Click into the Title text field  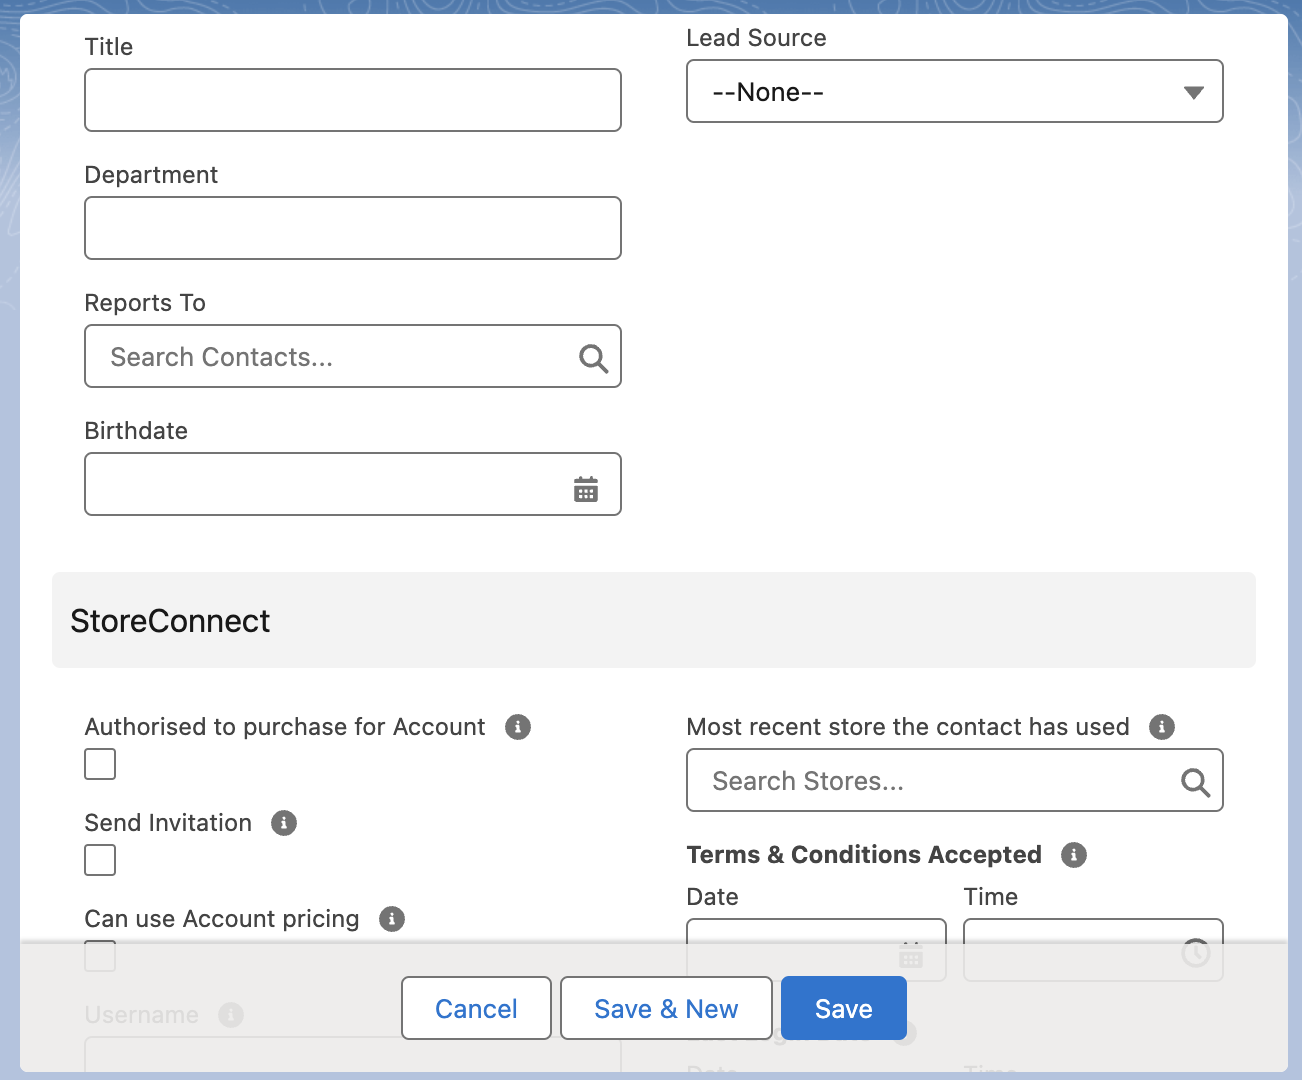tap(353, 100)
